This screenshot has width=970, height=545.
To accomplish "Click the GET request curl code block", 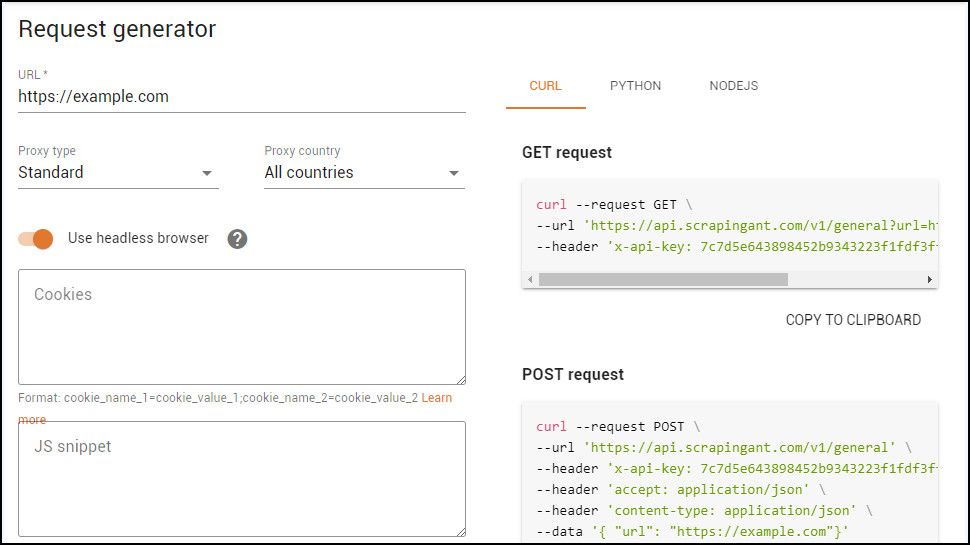I will coord(730,226).
